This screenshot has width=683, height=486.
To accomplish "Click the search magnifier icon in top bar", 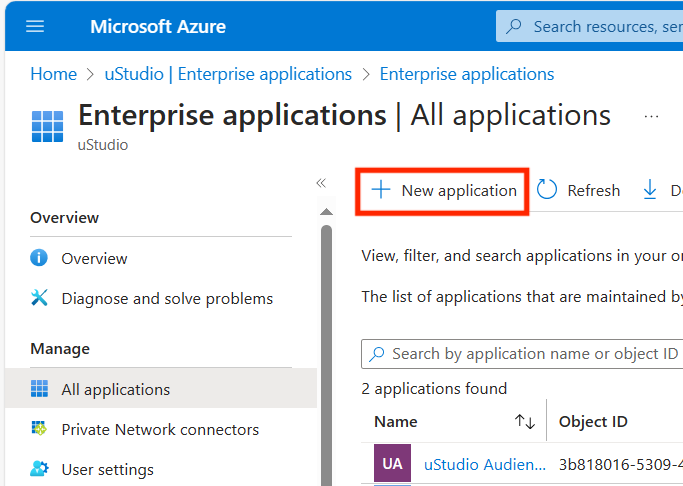I will click(x=514, y=26).
